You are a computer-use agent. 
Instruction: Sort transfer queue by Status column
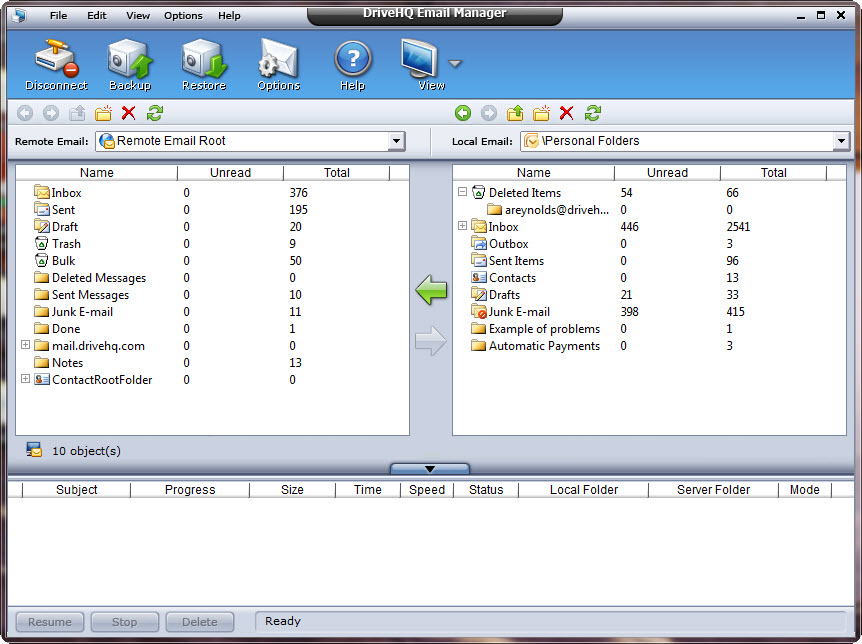(486, 489)
